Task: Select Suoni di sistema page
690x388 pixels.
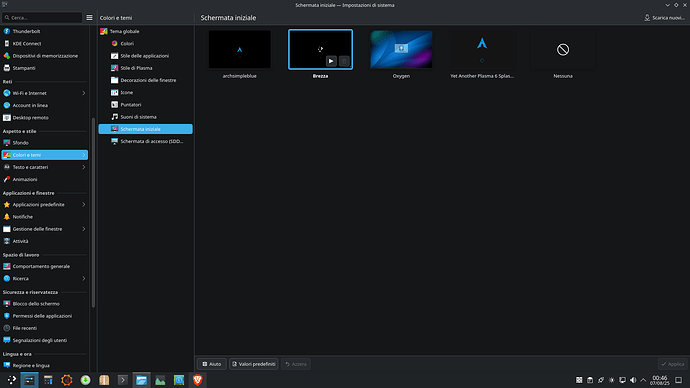Action: [146, 117]
